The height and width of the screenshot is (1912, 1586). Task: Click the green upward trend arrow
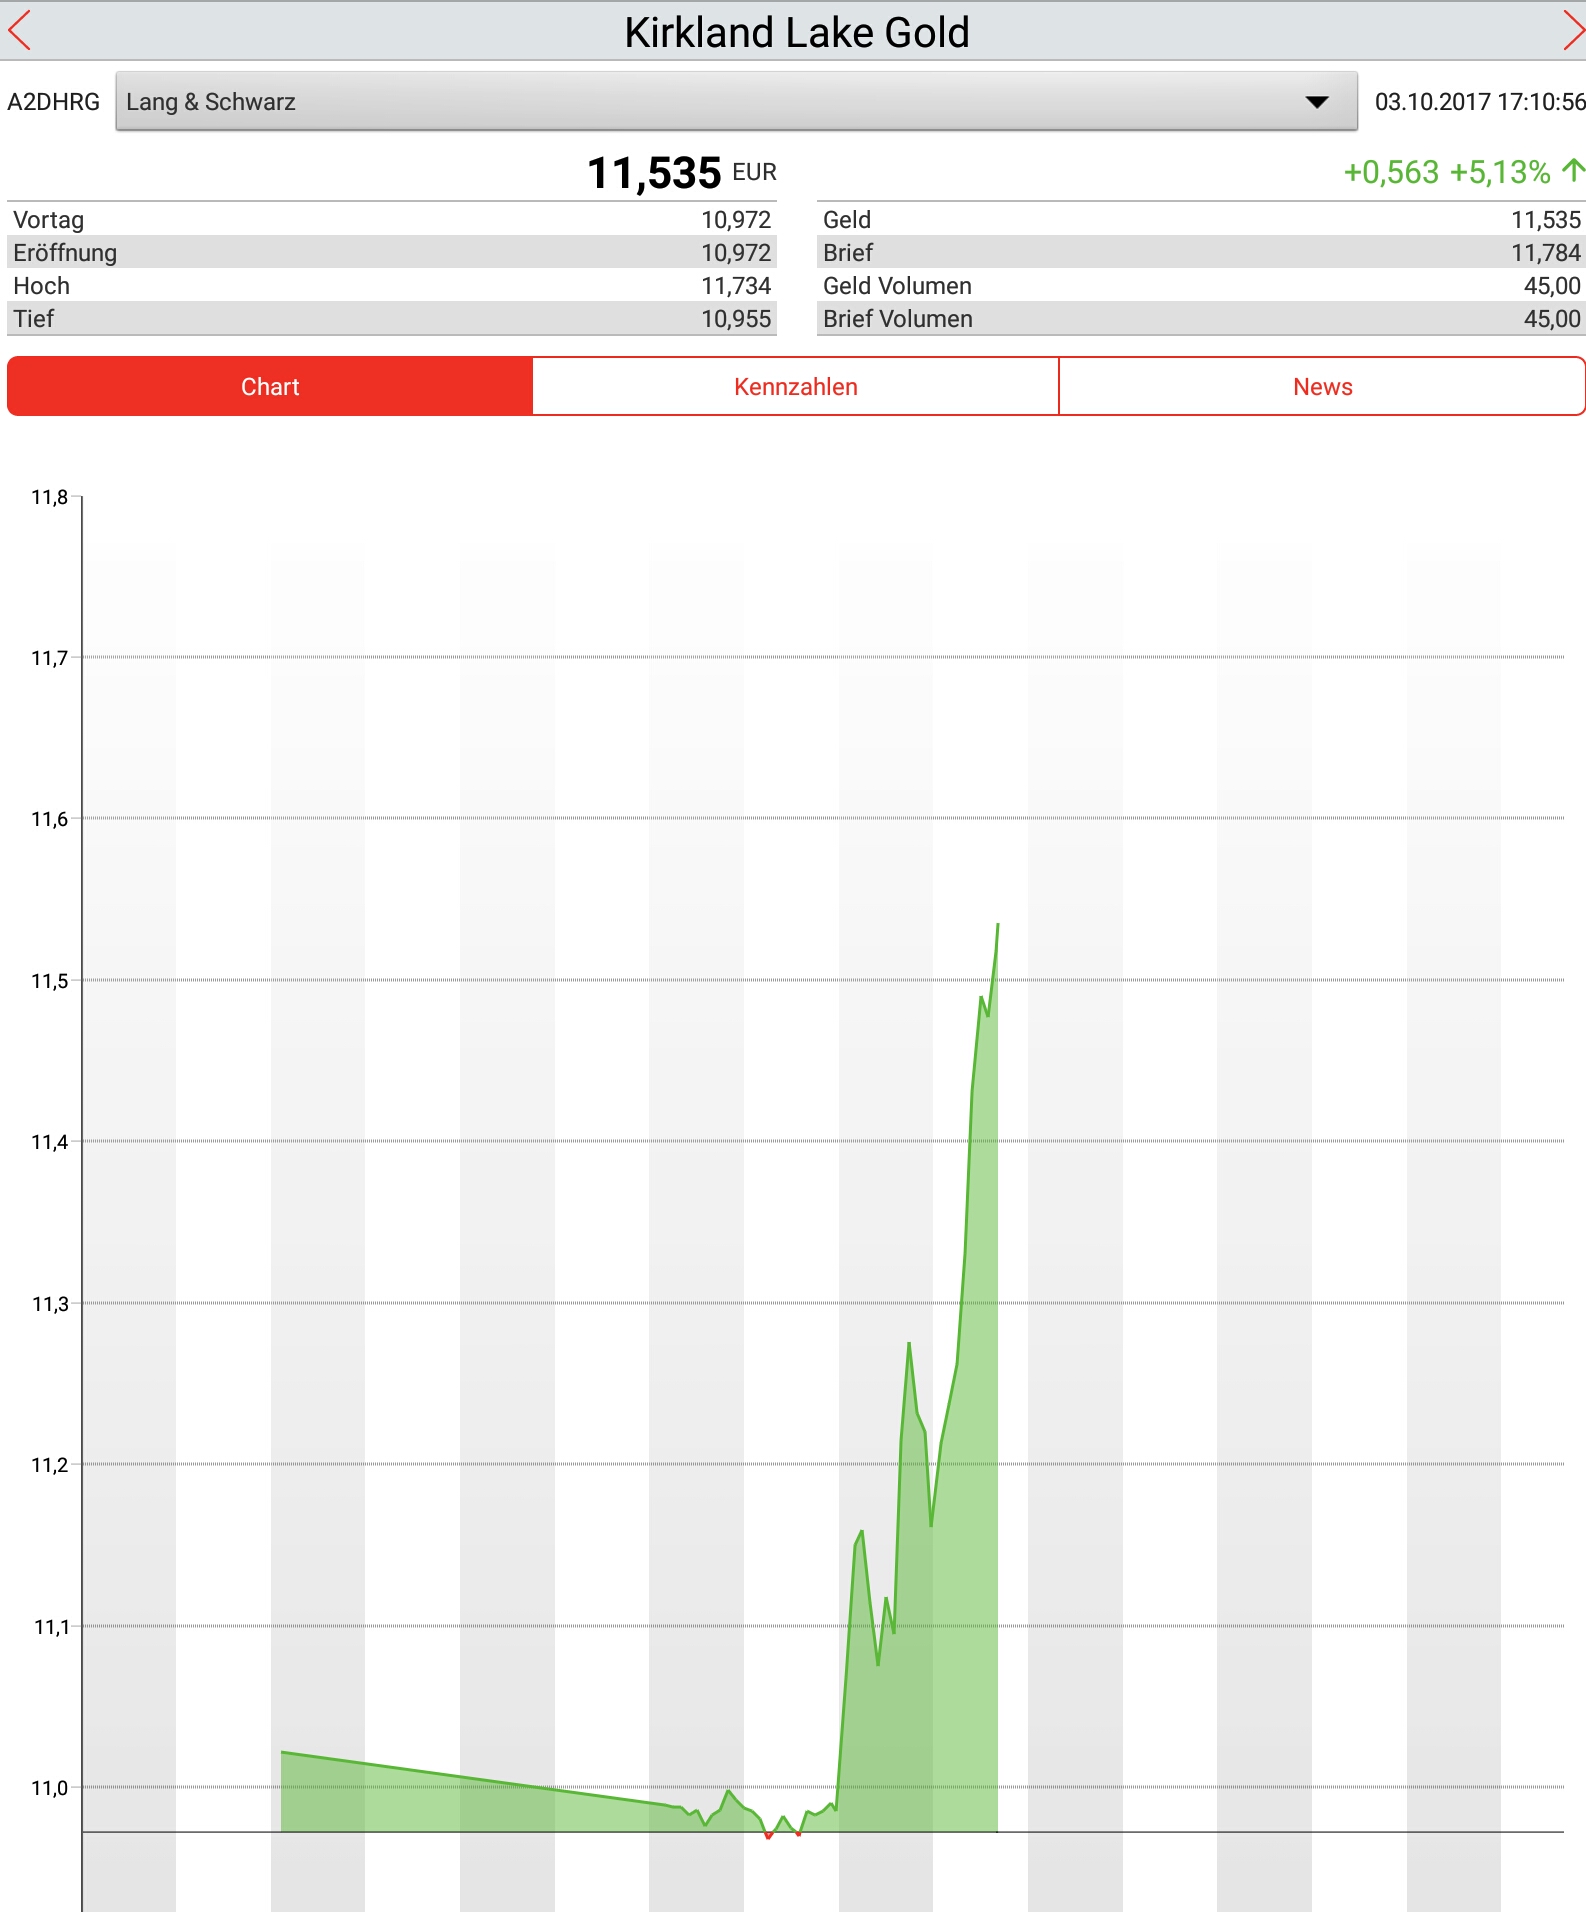[1573, 171]
